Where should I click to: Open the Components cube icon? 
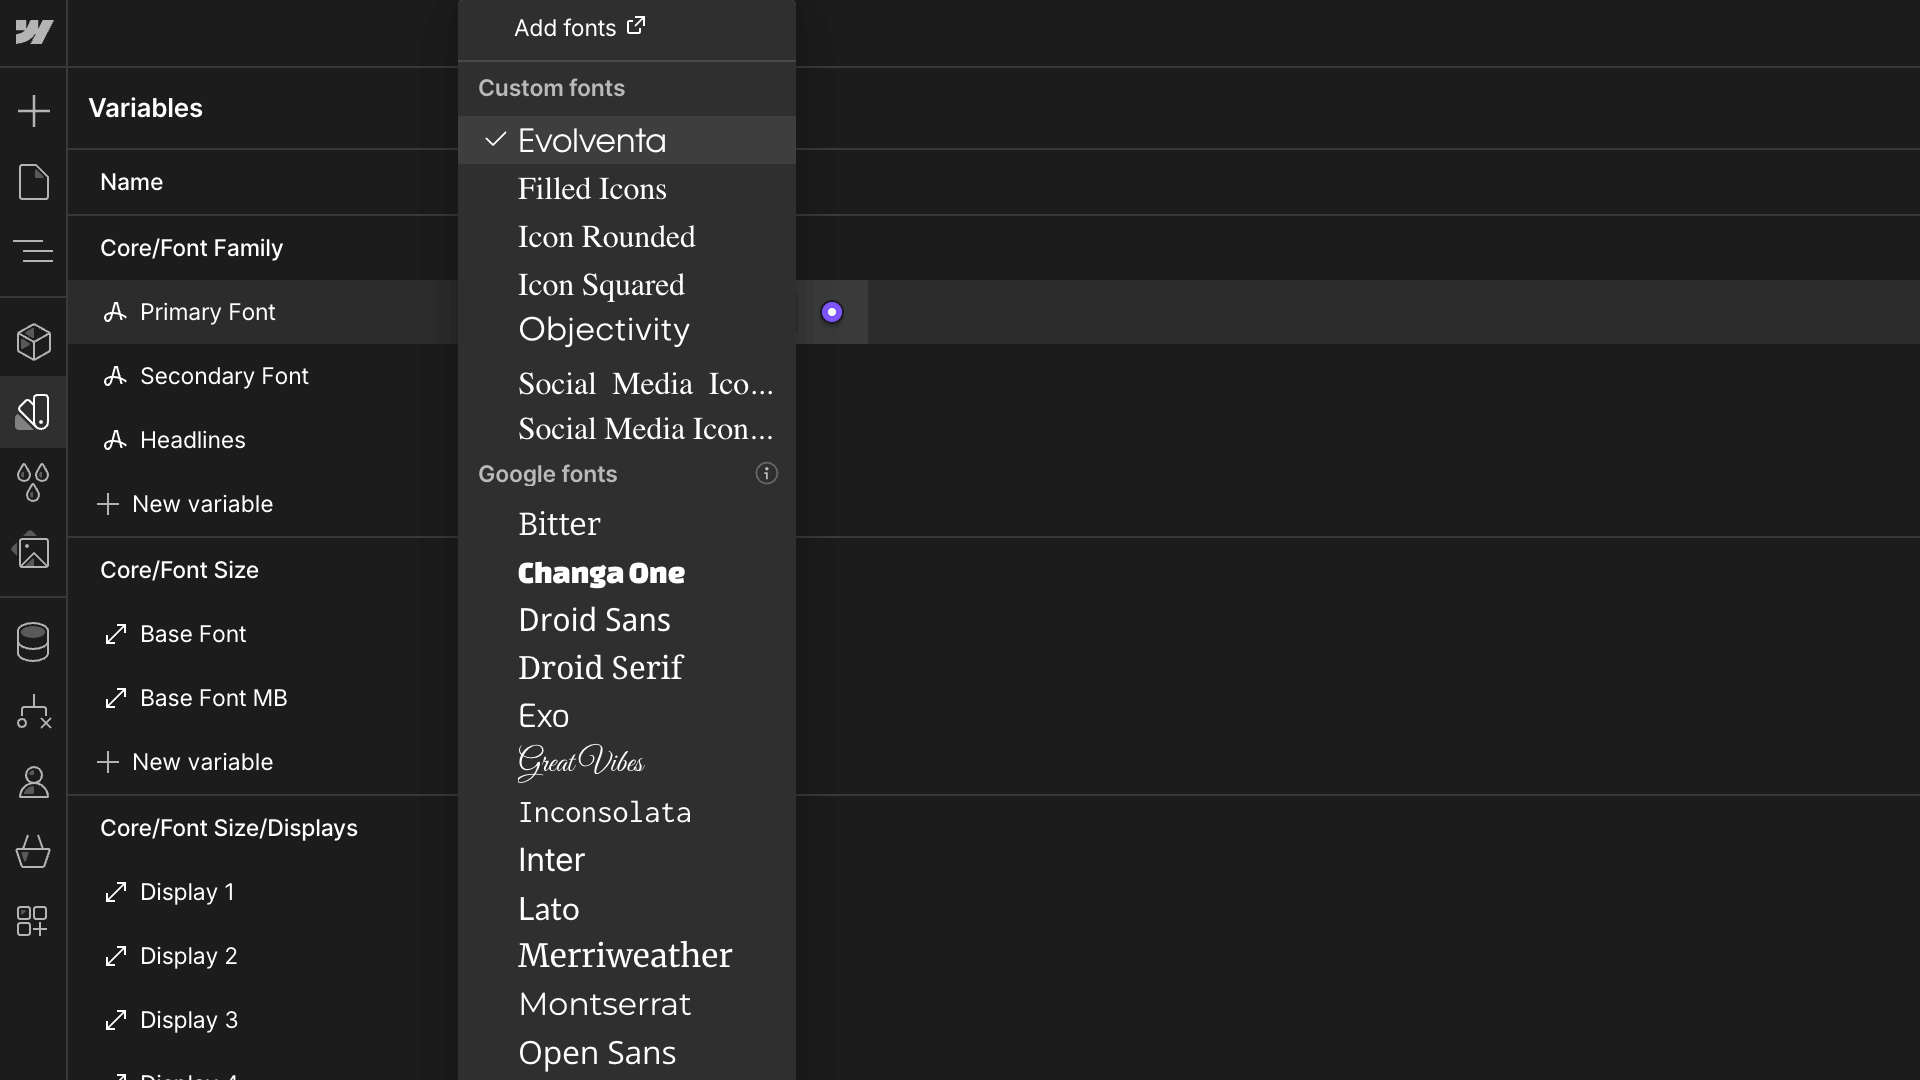point(33,342)
